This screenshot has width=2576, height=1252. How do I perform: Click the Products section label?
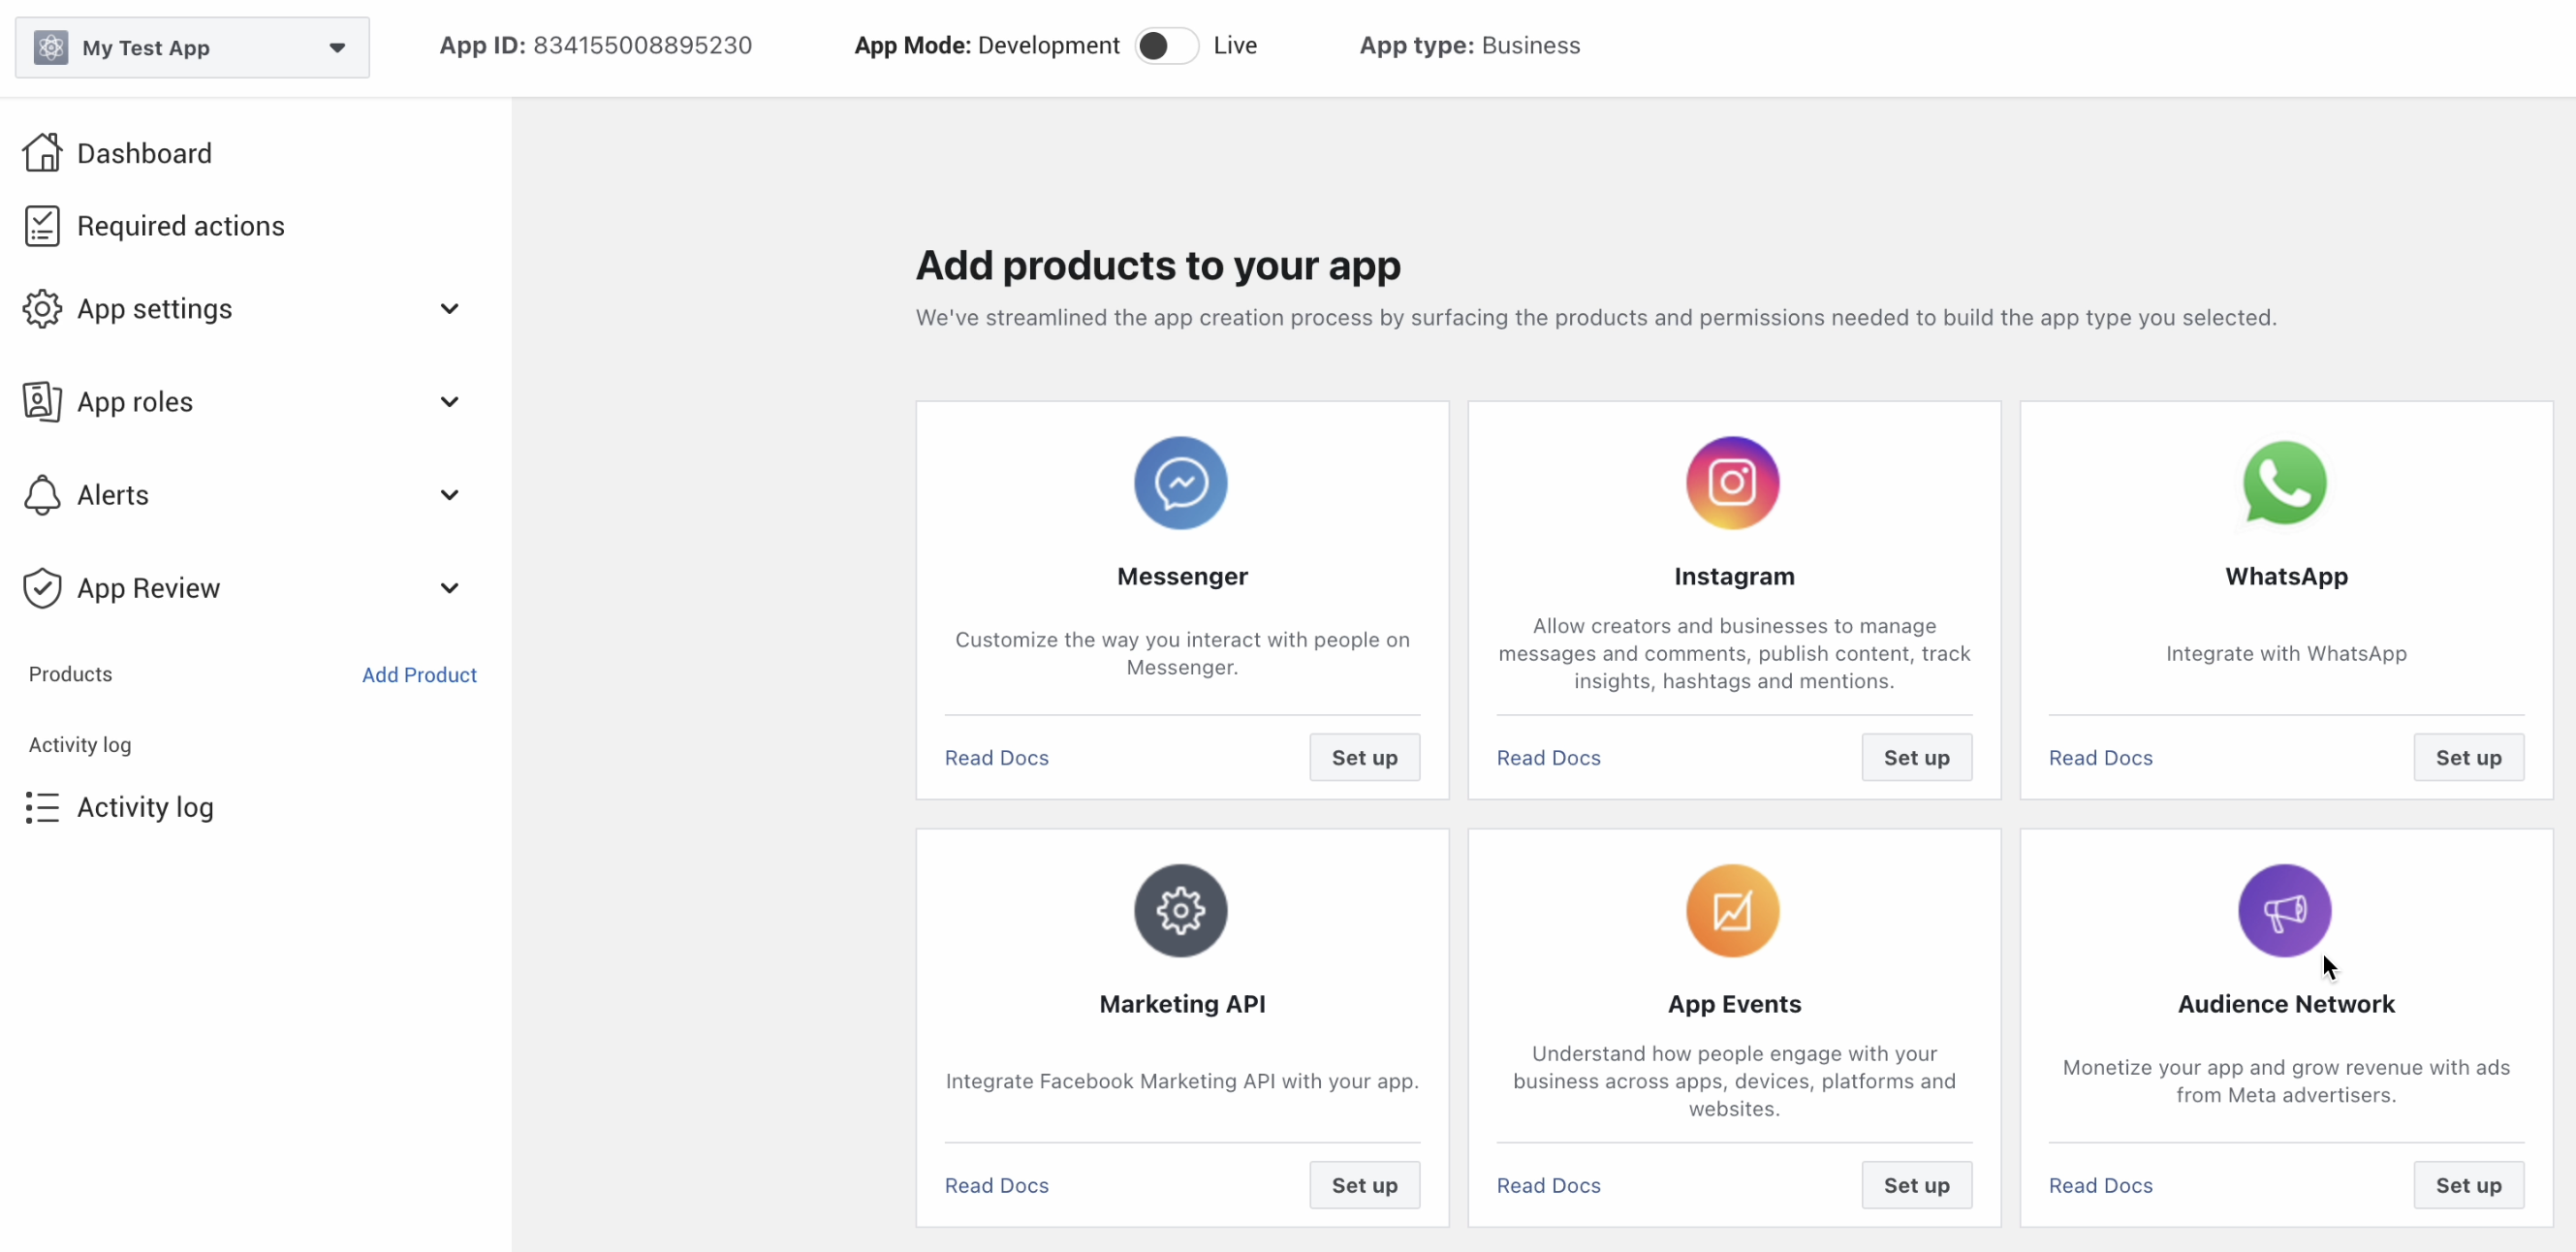(70, 674)
